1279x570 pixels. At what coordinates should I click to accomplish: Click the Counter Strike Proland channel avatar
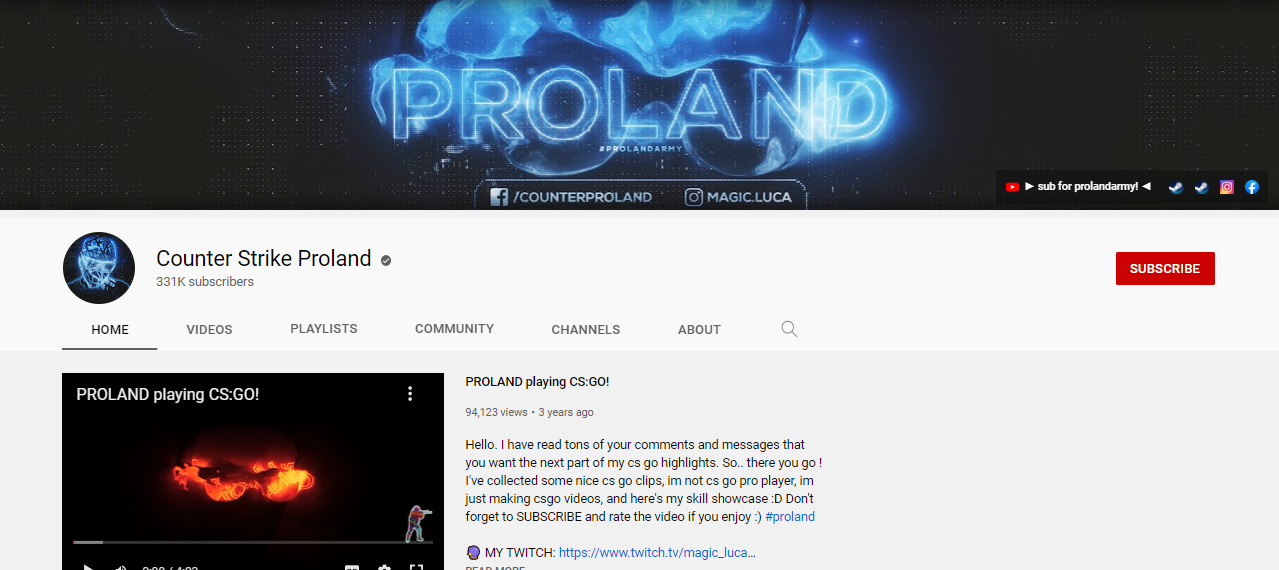pyautogui.click(x=99, y=268)
